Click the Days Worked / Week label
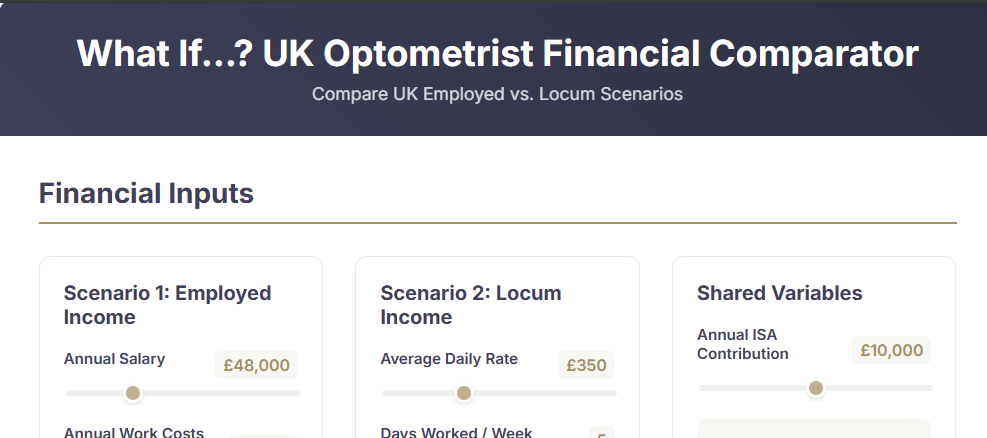Image resolution: width=987 pixels, height=438 pixels. [x=456, y=432]
